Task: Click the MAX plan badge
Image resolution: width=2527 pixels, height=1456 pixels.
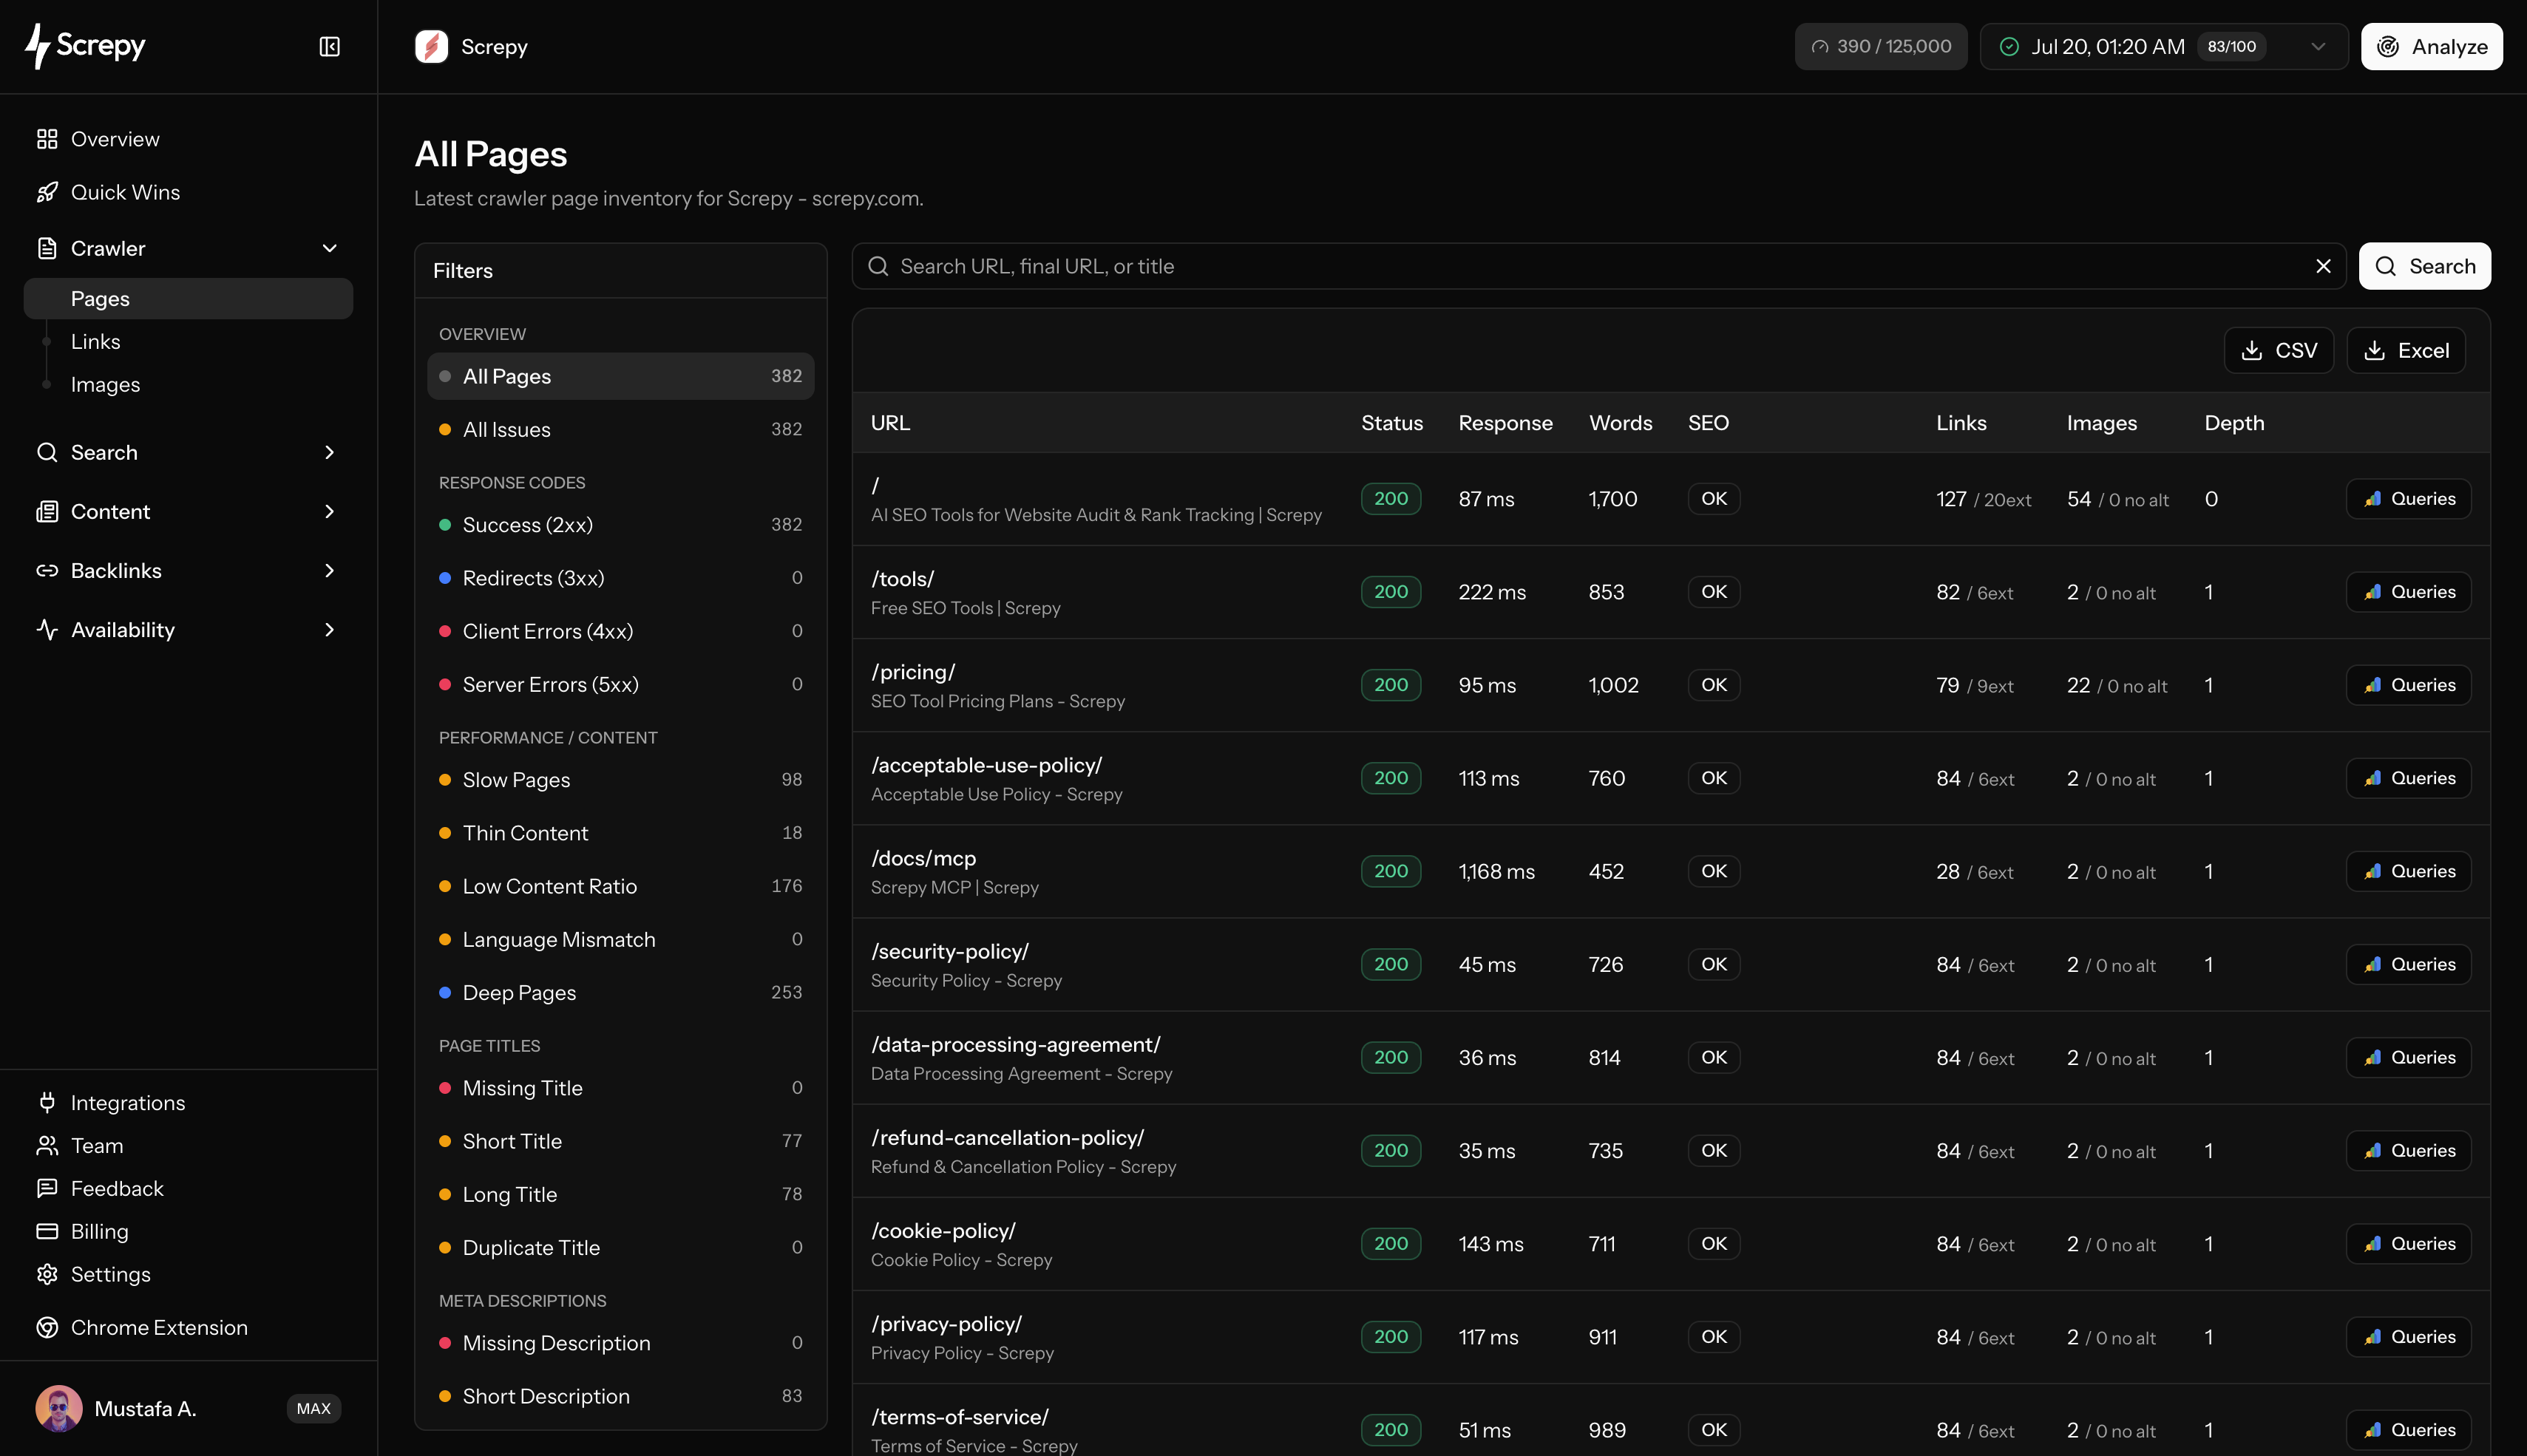Action: click(313, 1408)
